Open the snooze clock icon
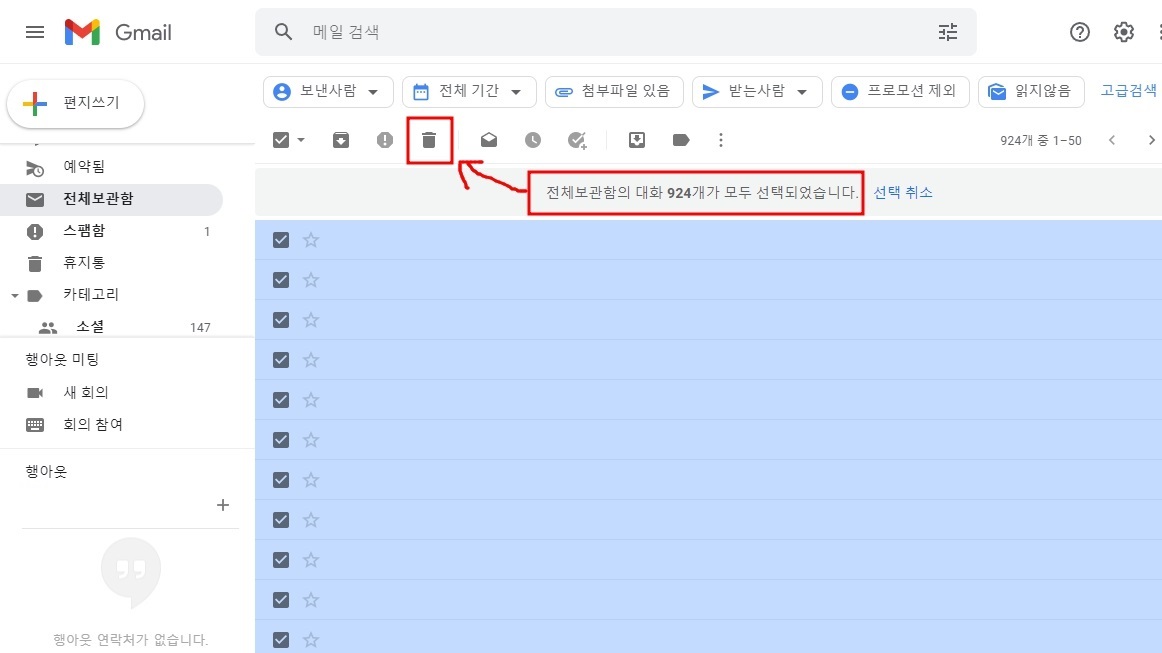 532,140
